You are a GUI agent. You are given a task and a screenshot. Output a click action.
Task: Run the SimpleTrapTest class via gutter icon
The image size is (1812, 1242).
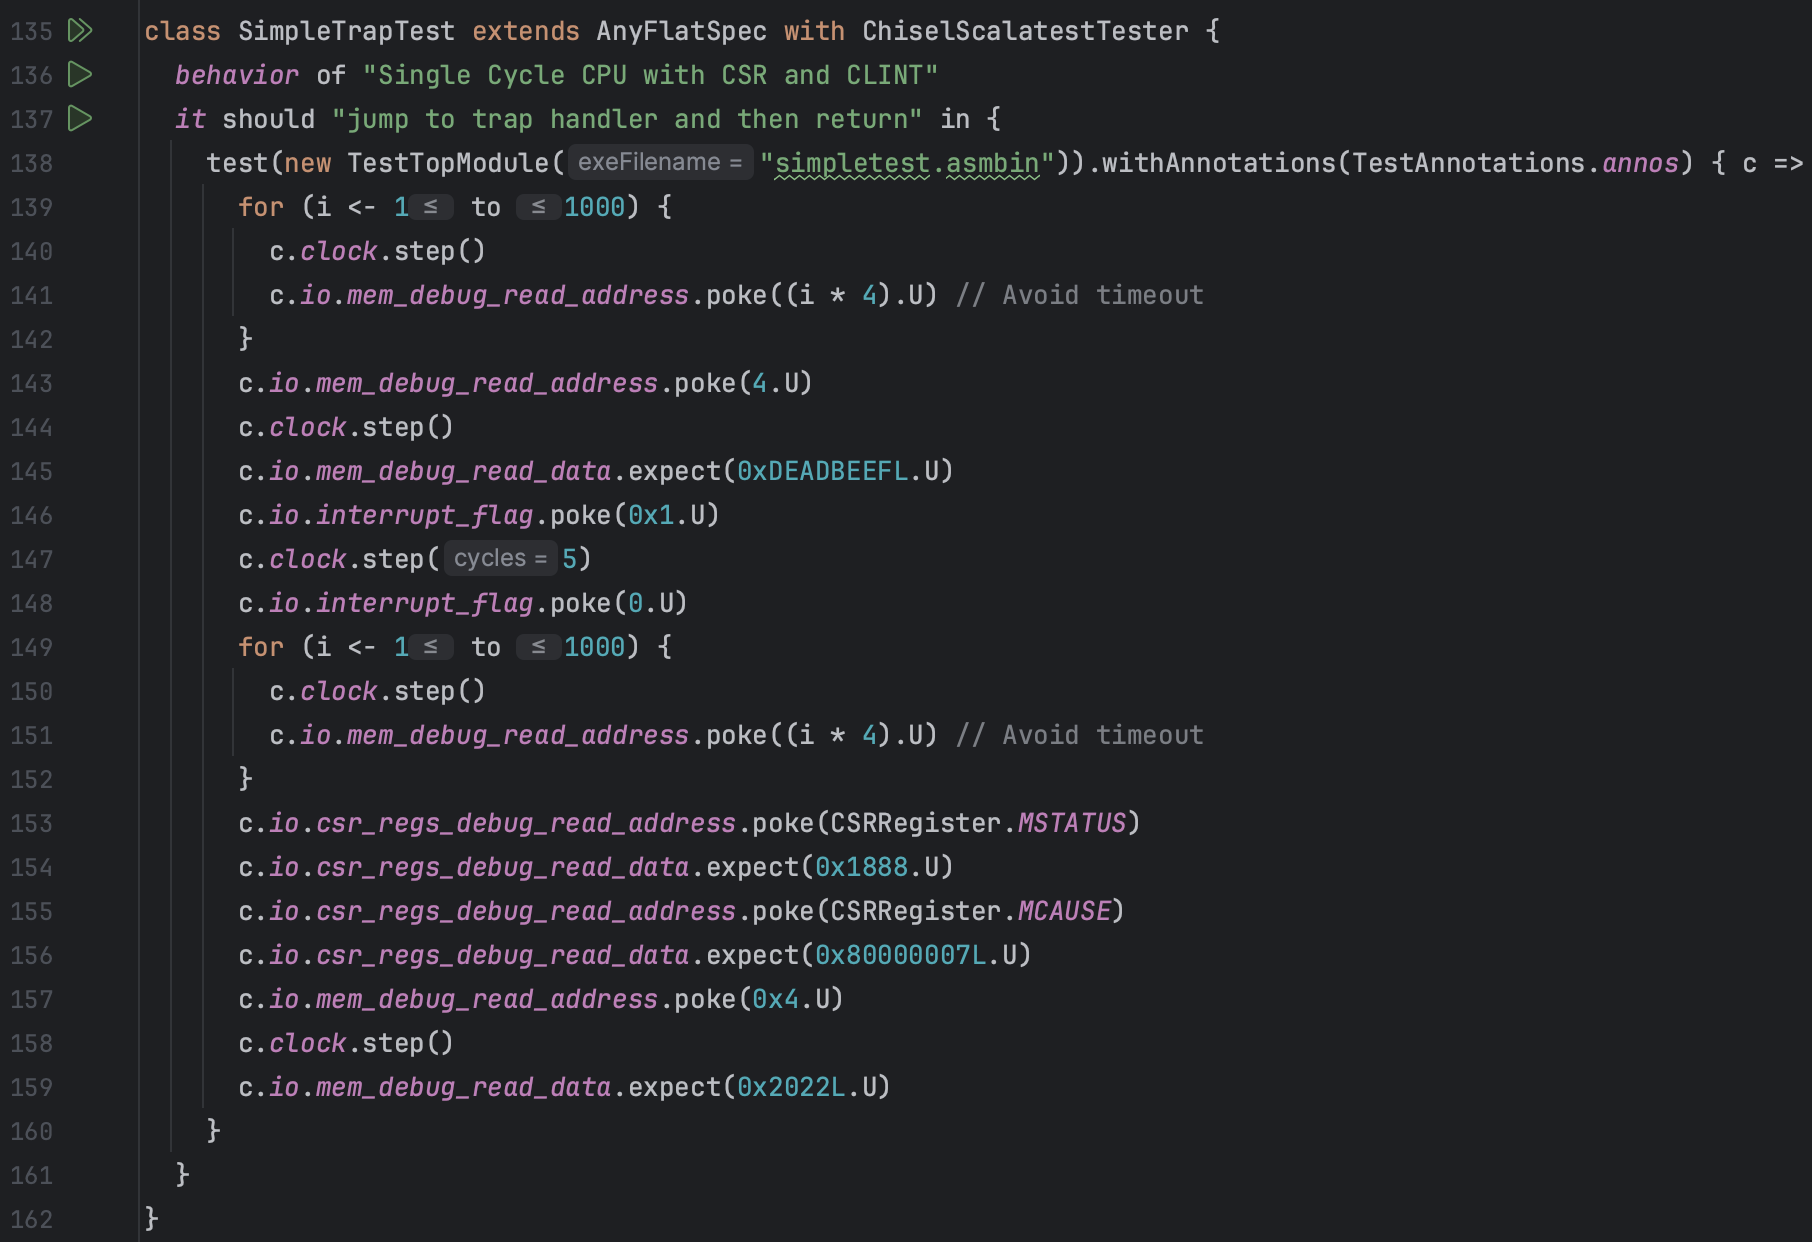coord(80,31)
